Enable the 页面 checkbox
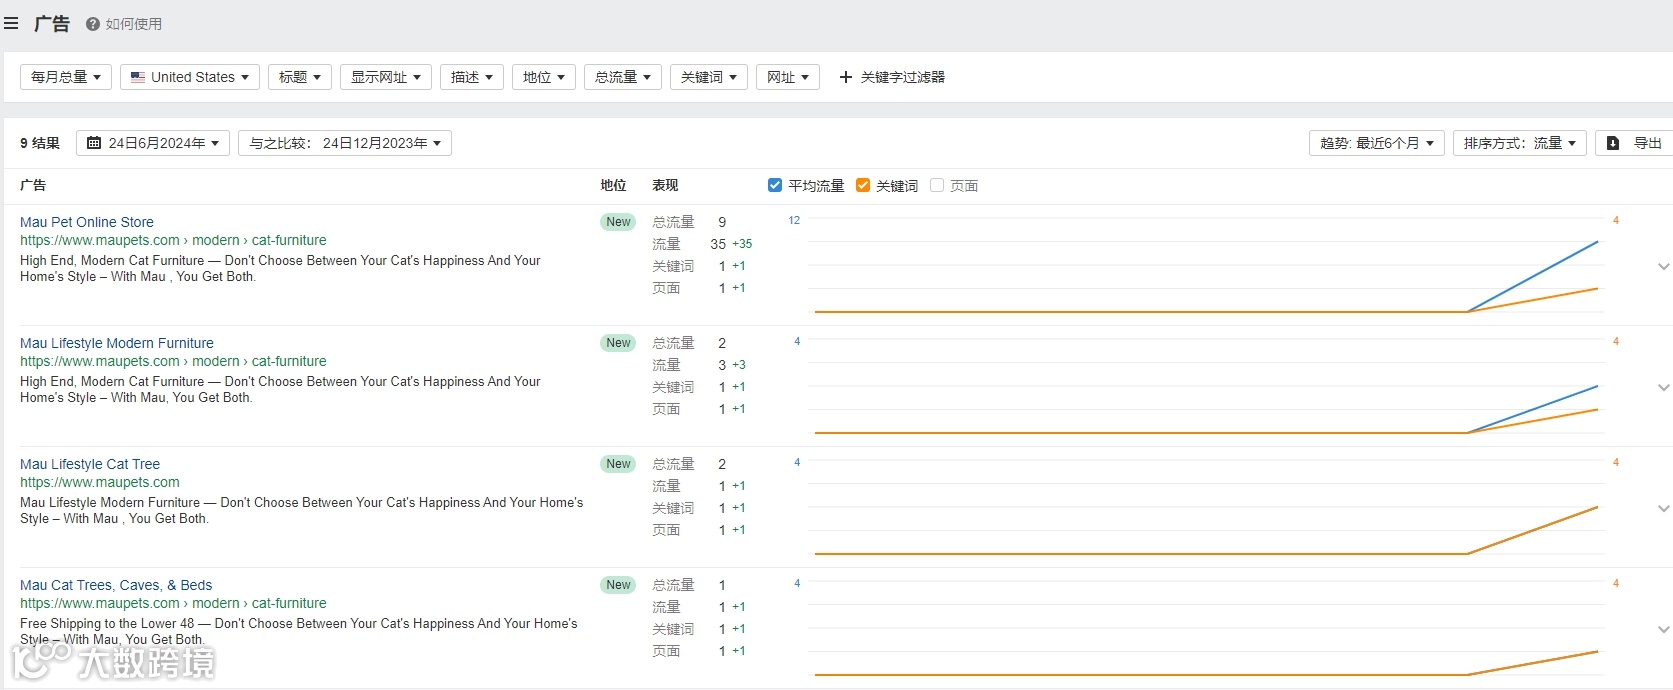Viewport: 1673px width, 690px height. [937, 185]
